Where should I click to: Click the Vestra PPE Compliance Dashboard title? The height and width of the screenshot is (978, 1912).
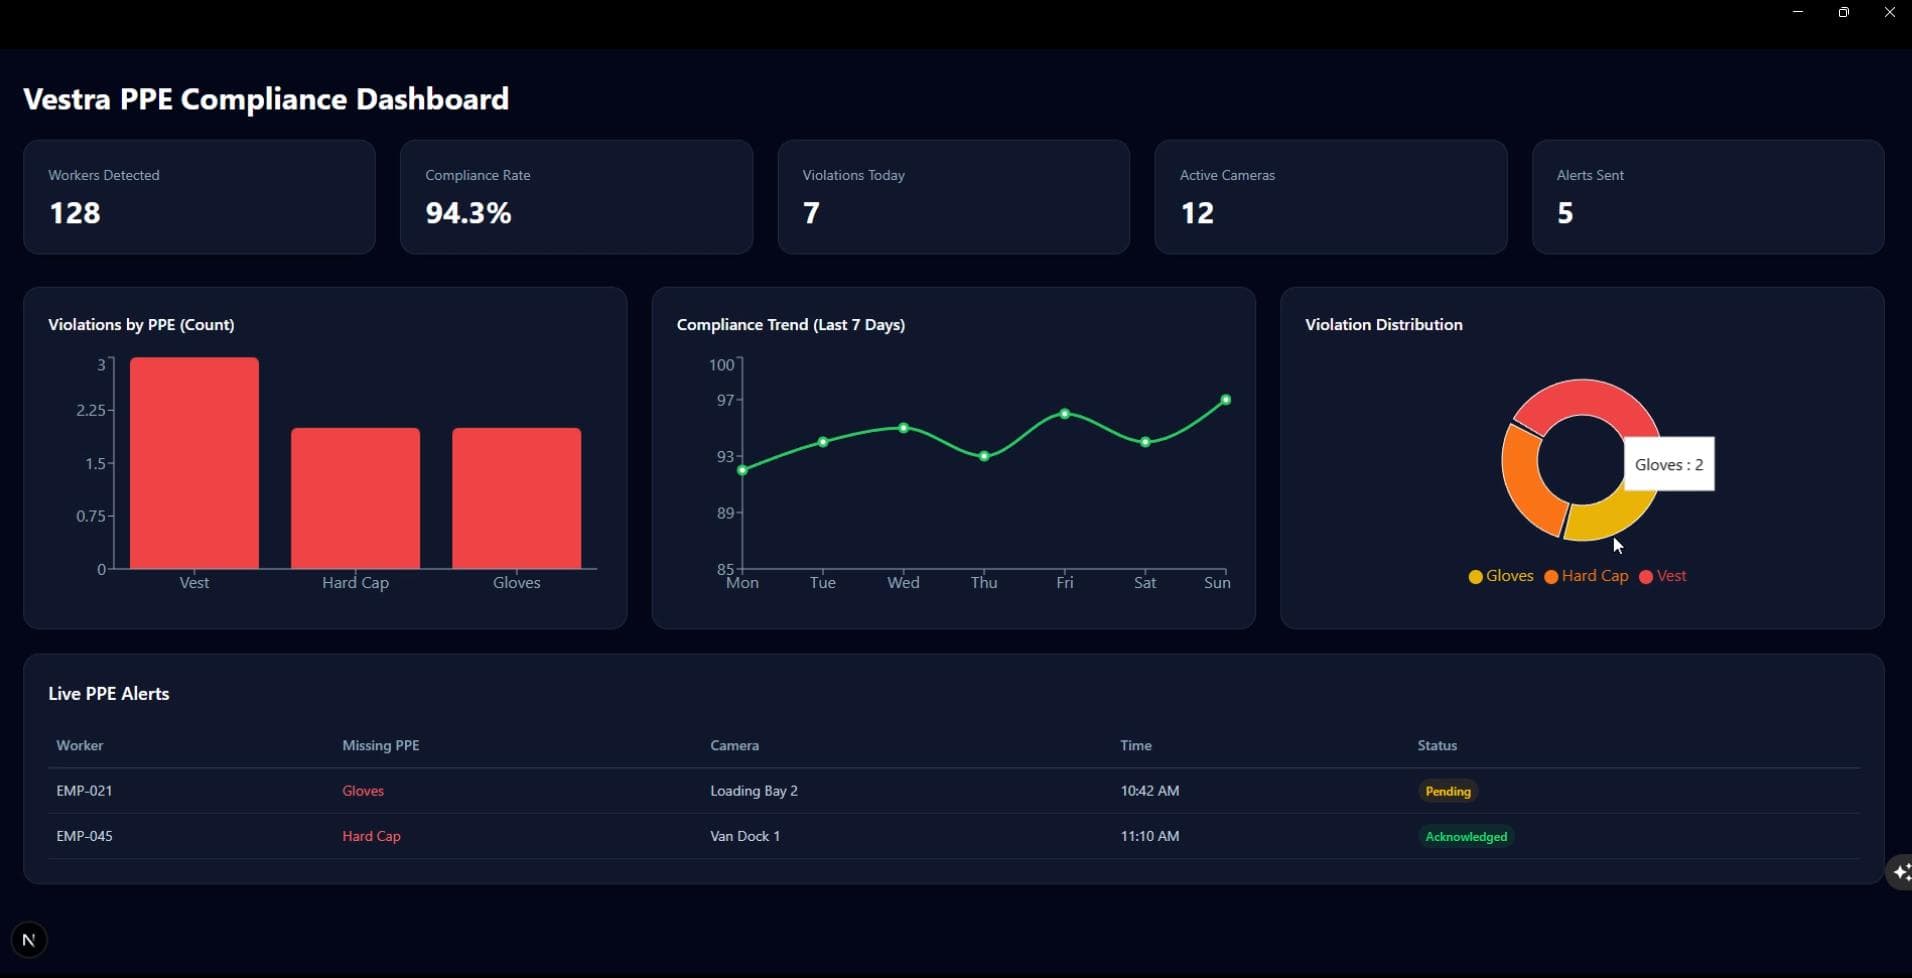coord(266,99)
